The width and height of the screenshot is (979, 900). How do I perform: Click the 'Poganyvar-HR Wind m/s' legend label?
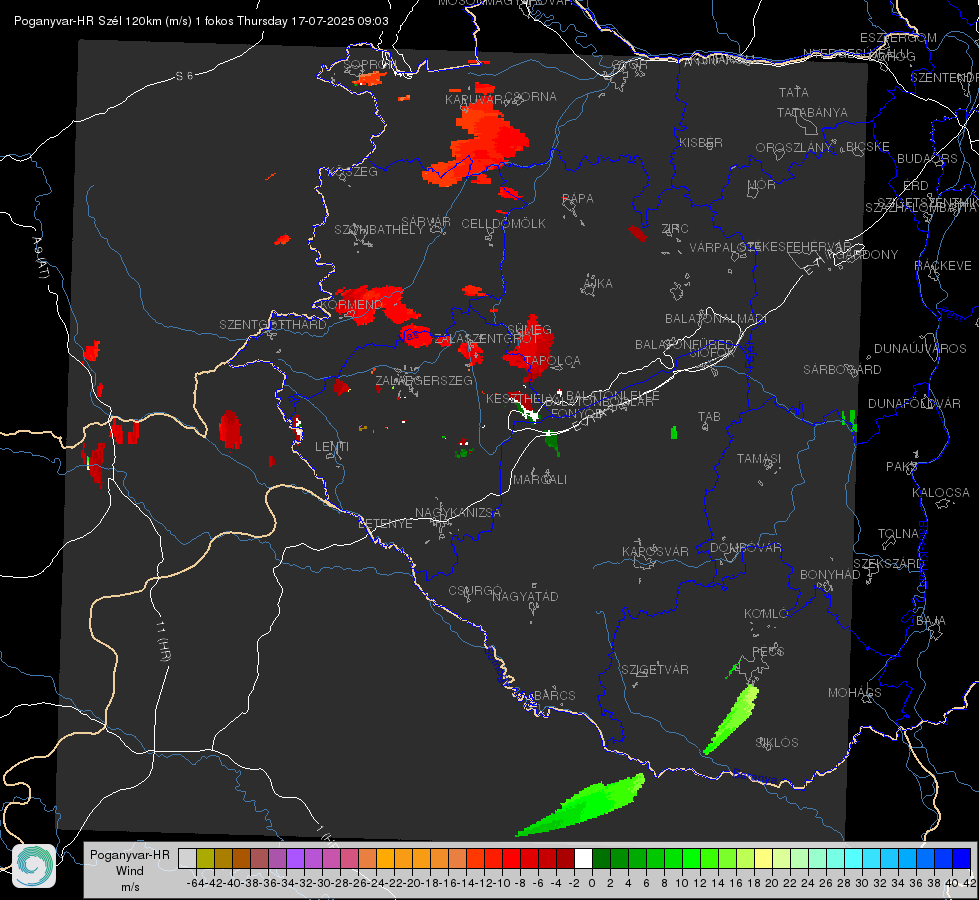click(x=130, y=871)
